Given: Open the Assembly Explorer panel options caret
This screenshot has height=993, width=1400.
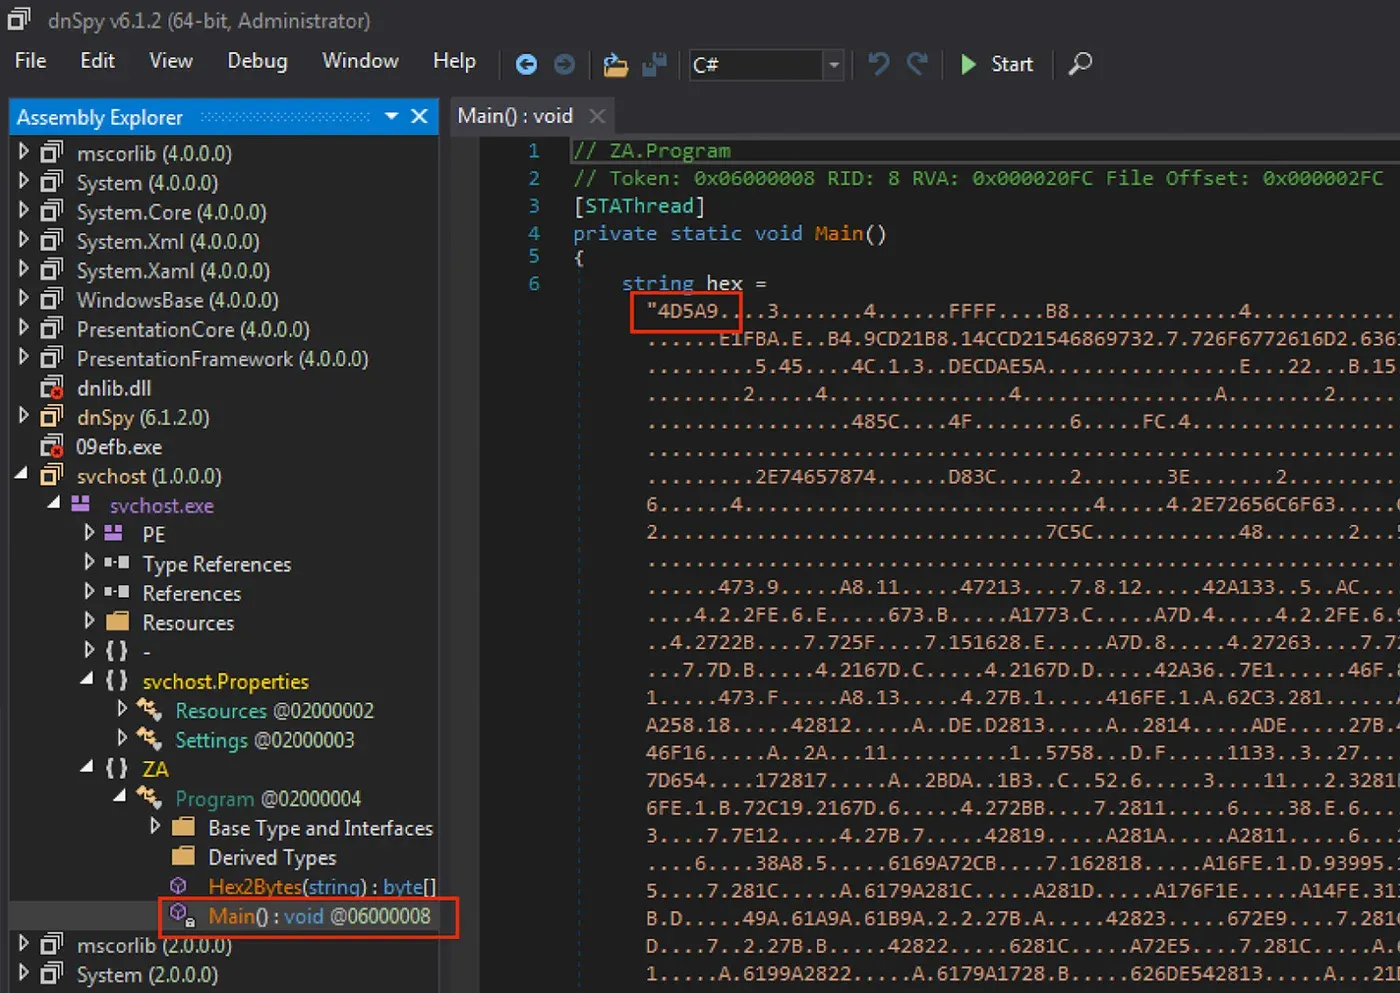Looking at the screenshot, I should [390, 116].
